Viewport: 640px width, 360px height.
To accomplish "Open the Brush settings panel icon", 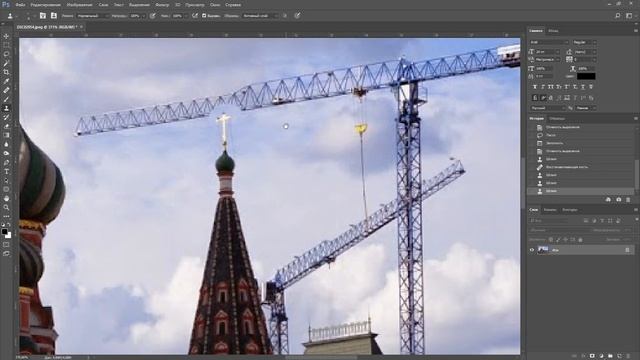I will click(x=43, y=16).
